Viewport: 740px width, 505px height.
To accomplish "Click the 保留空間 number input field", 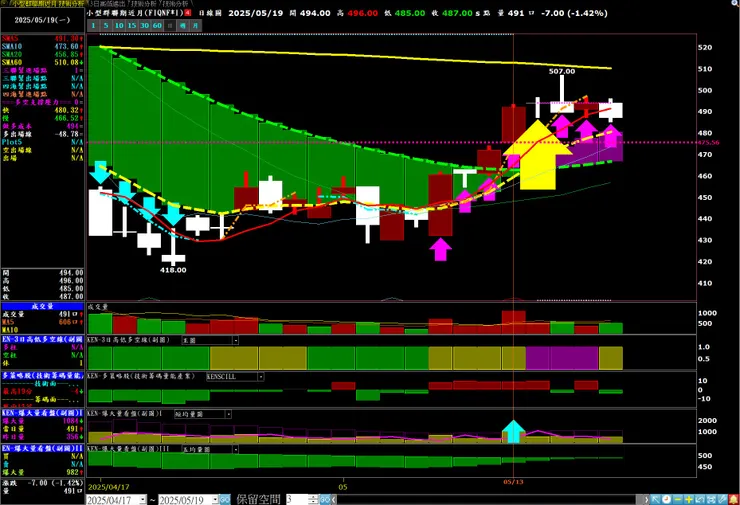I will click(297, 500).
